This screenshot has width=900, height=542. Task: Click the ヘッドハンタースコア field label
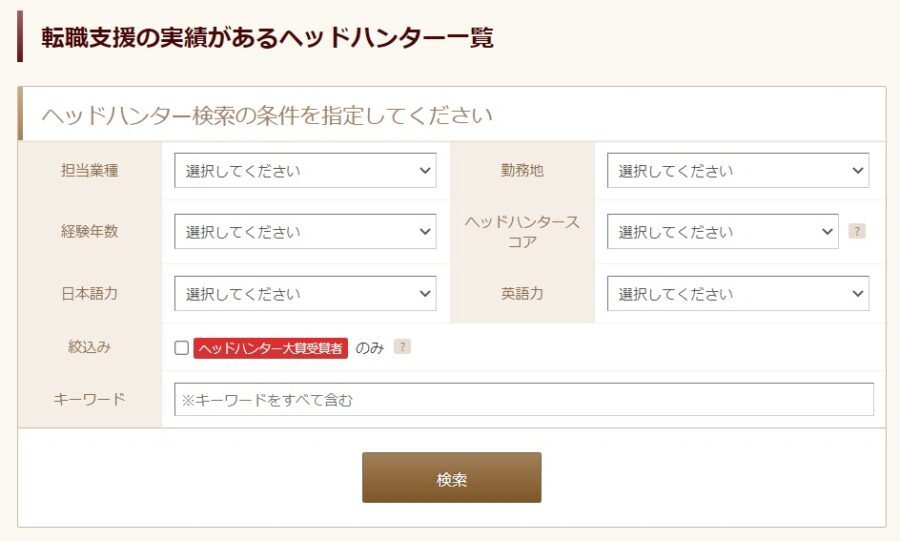[522, 231]
